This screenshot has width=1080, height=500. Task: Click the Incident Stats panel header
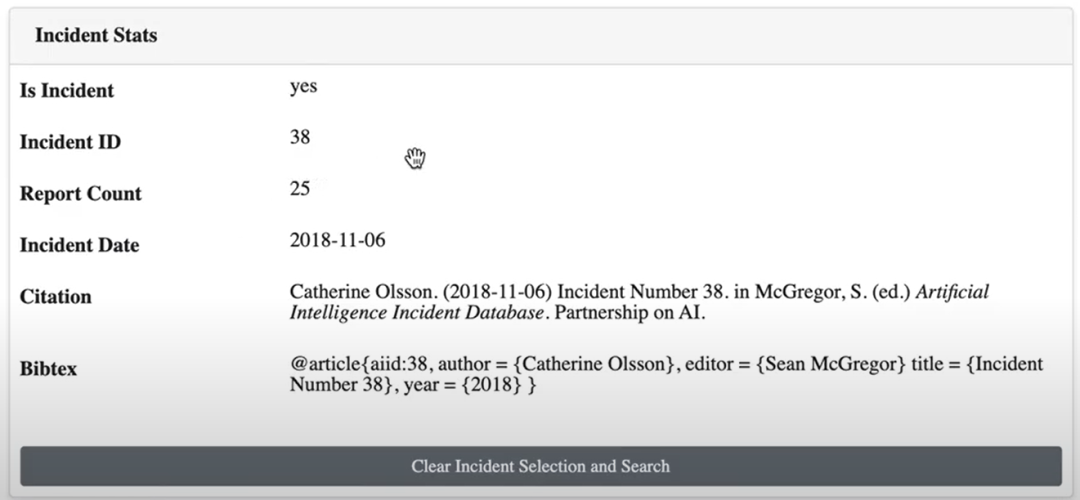541,36
